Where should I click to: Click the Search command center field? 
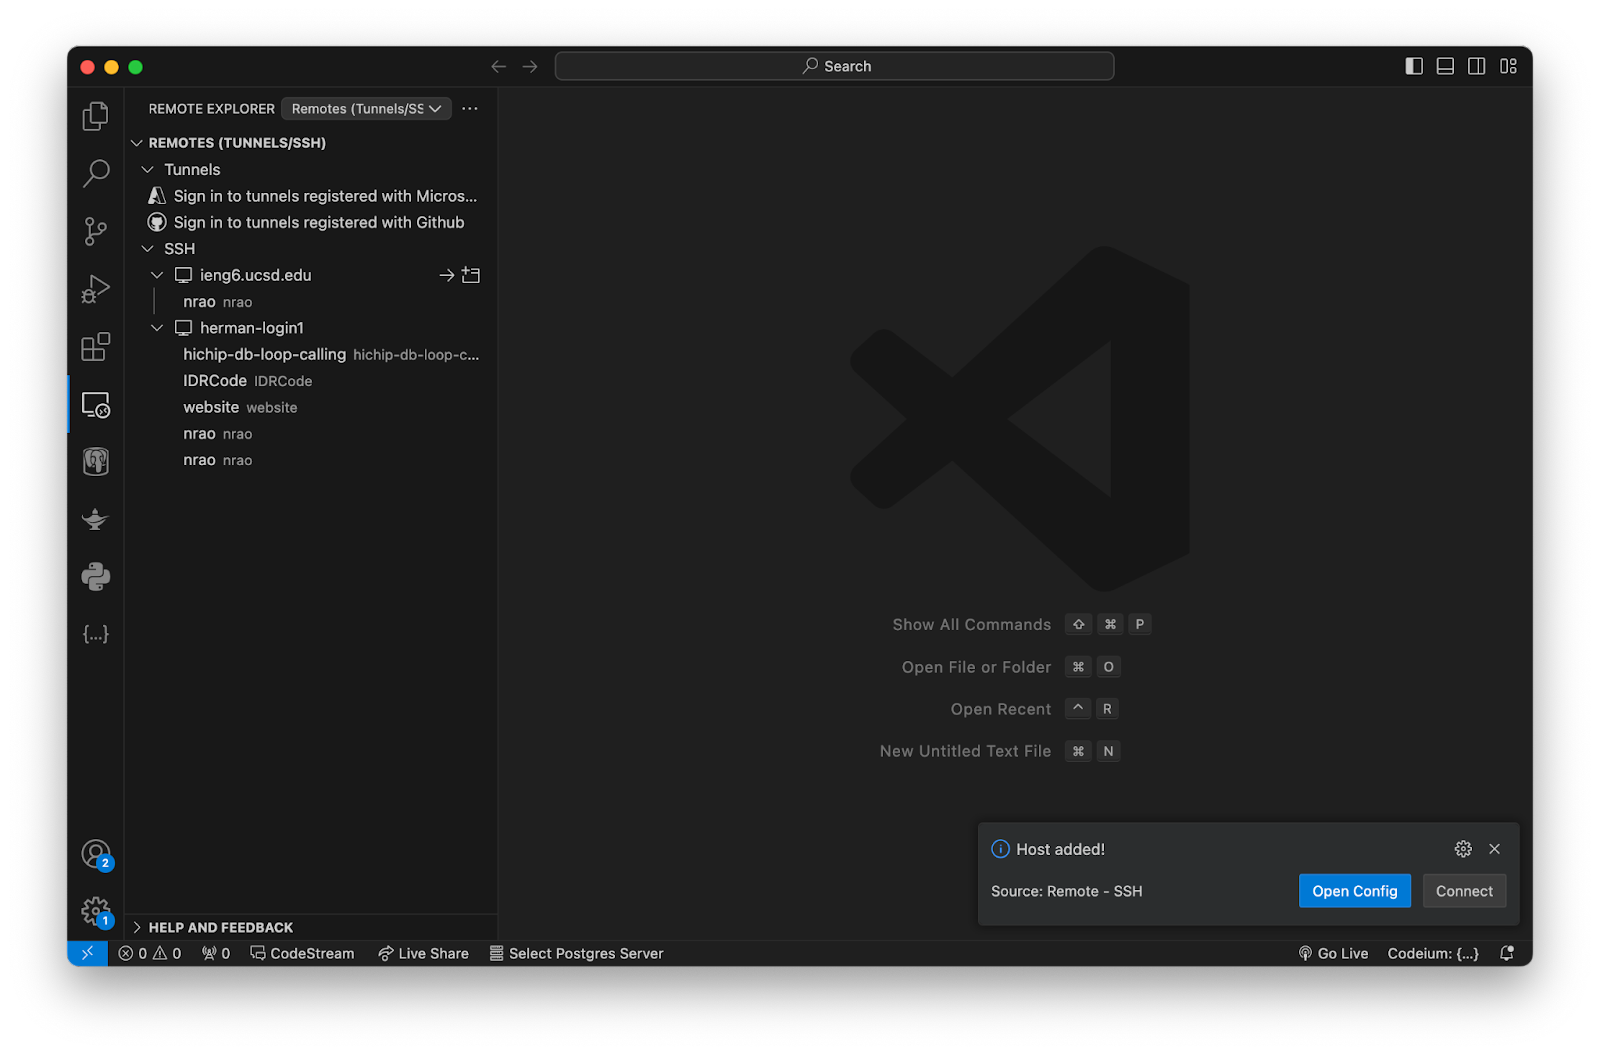tap(834, 66)
